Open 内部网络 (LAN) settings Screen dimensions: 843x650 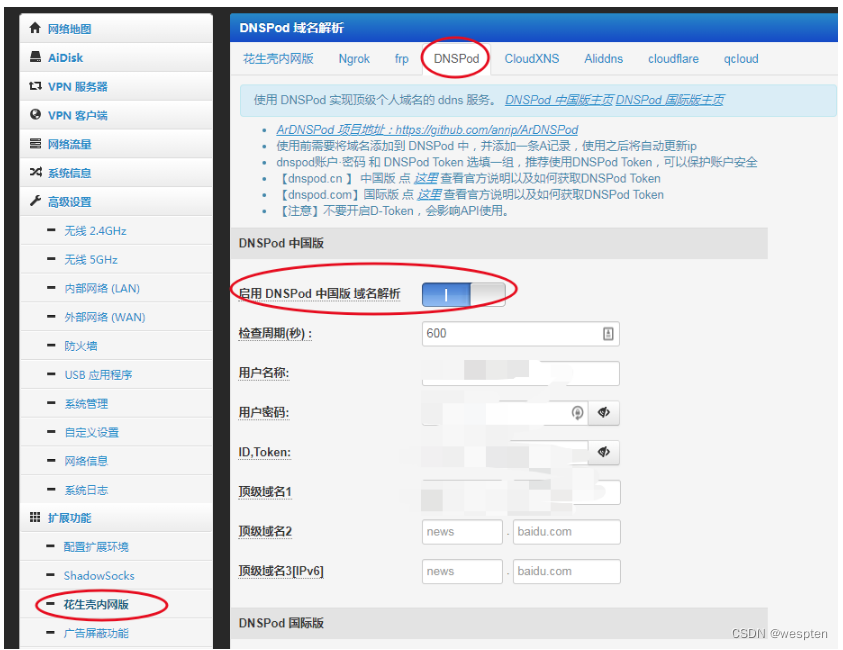coord(102,289)
